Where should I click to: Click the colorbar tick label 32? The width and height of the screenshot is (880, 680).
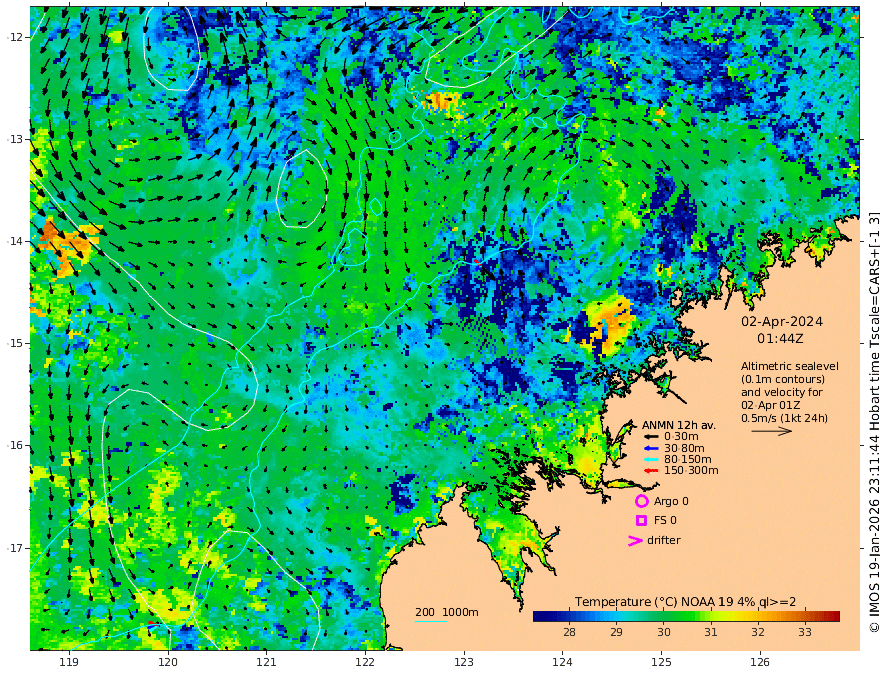click(758, 632)
